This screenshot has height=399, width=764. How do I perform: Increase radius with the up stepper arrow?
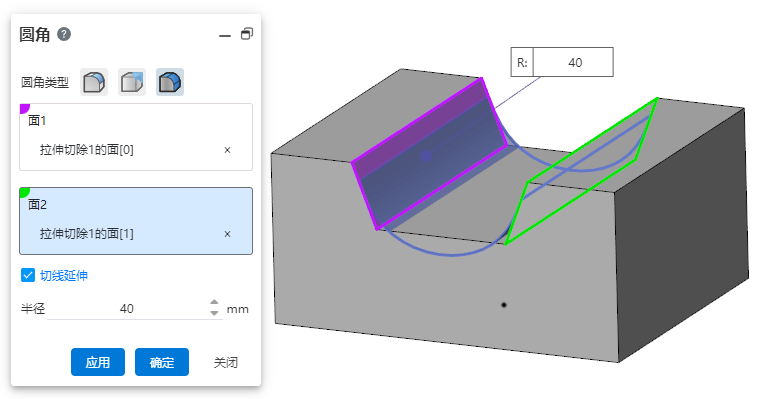click(x=214, y=303)
